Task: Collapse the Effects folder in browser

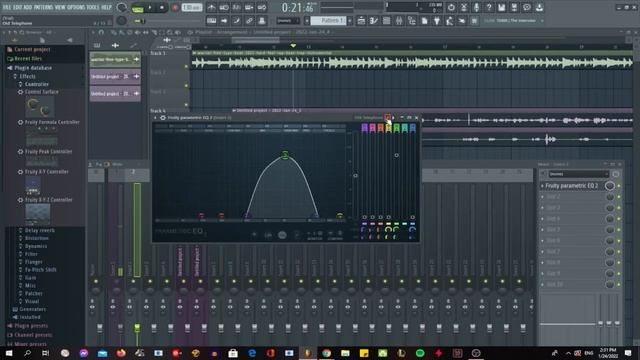Action: (x=27, y=76)
